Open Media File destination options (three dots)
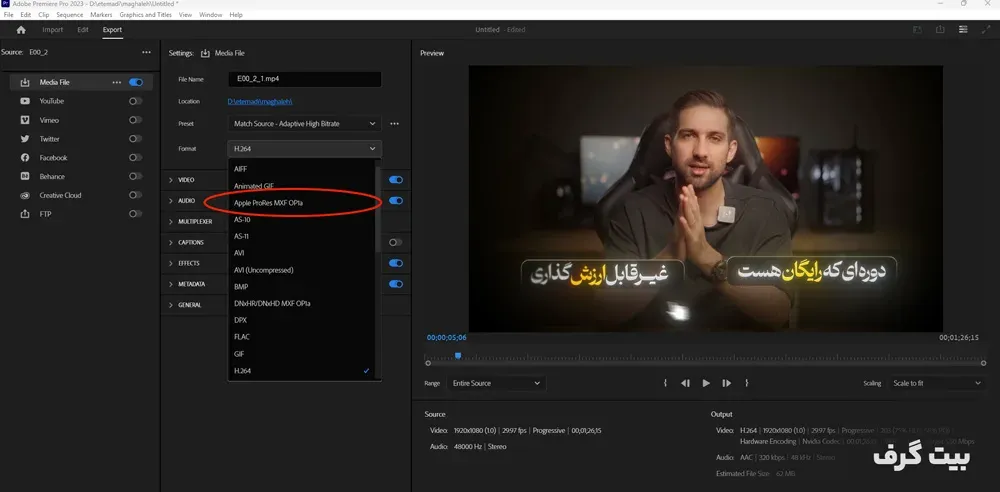The height and width of the screenshot is (492, 1000). tap(117, 82)
